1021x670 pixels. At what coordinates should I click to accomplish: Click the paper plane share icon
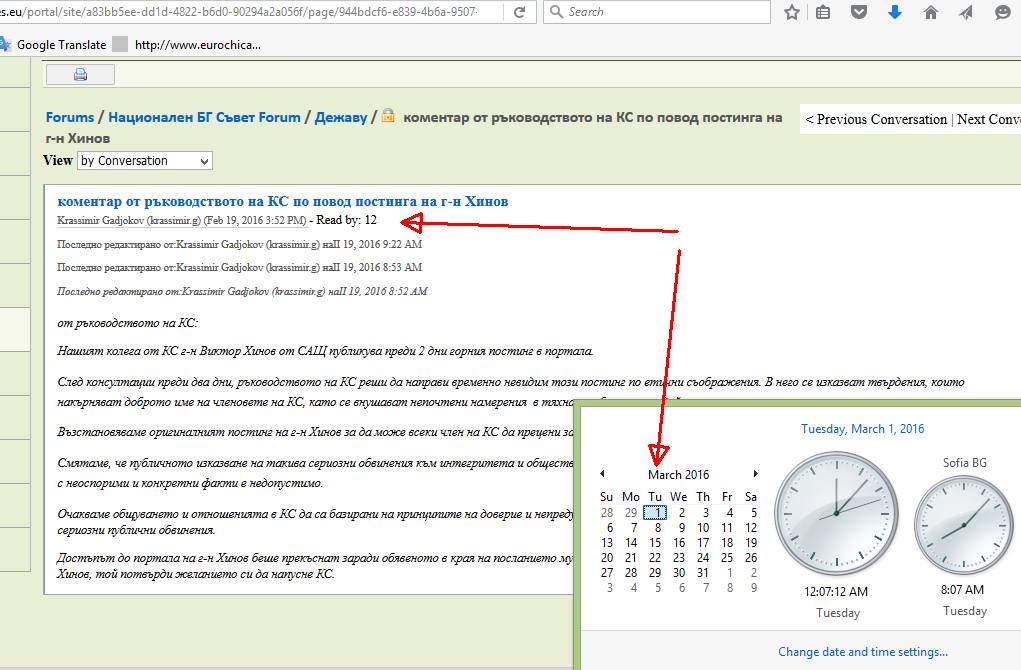(966, 12)
